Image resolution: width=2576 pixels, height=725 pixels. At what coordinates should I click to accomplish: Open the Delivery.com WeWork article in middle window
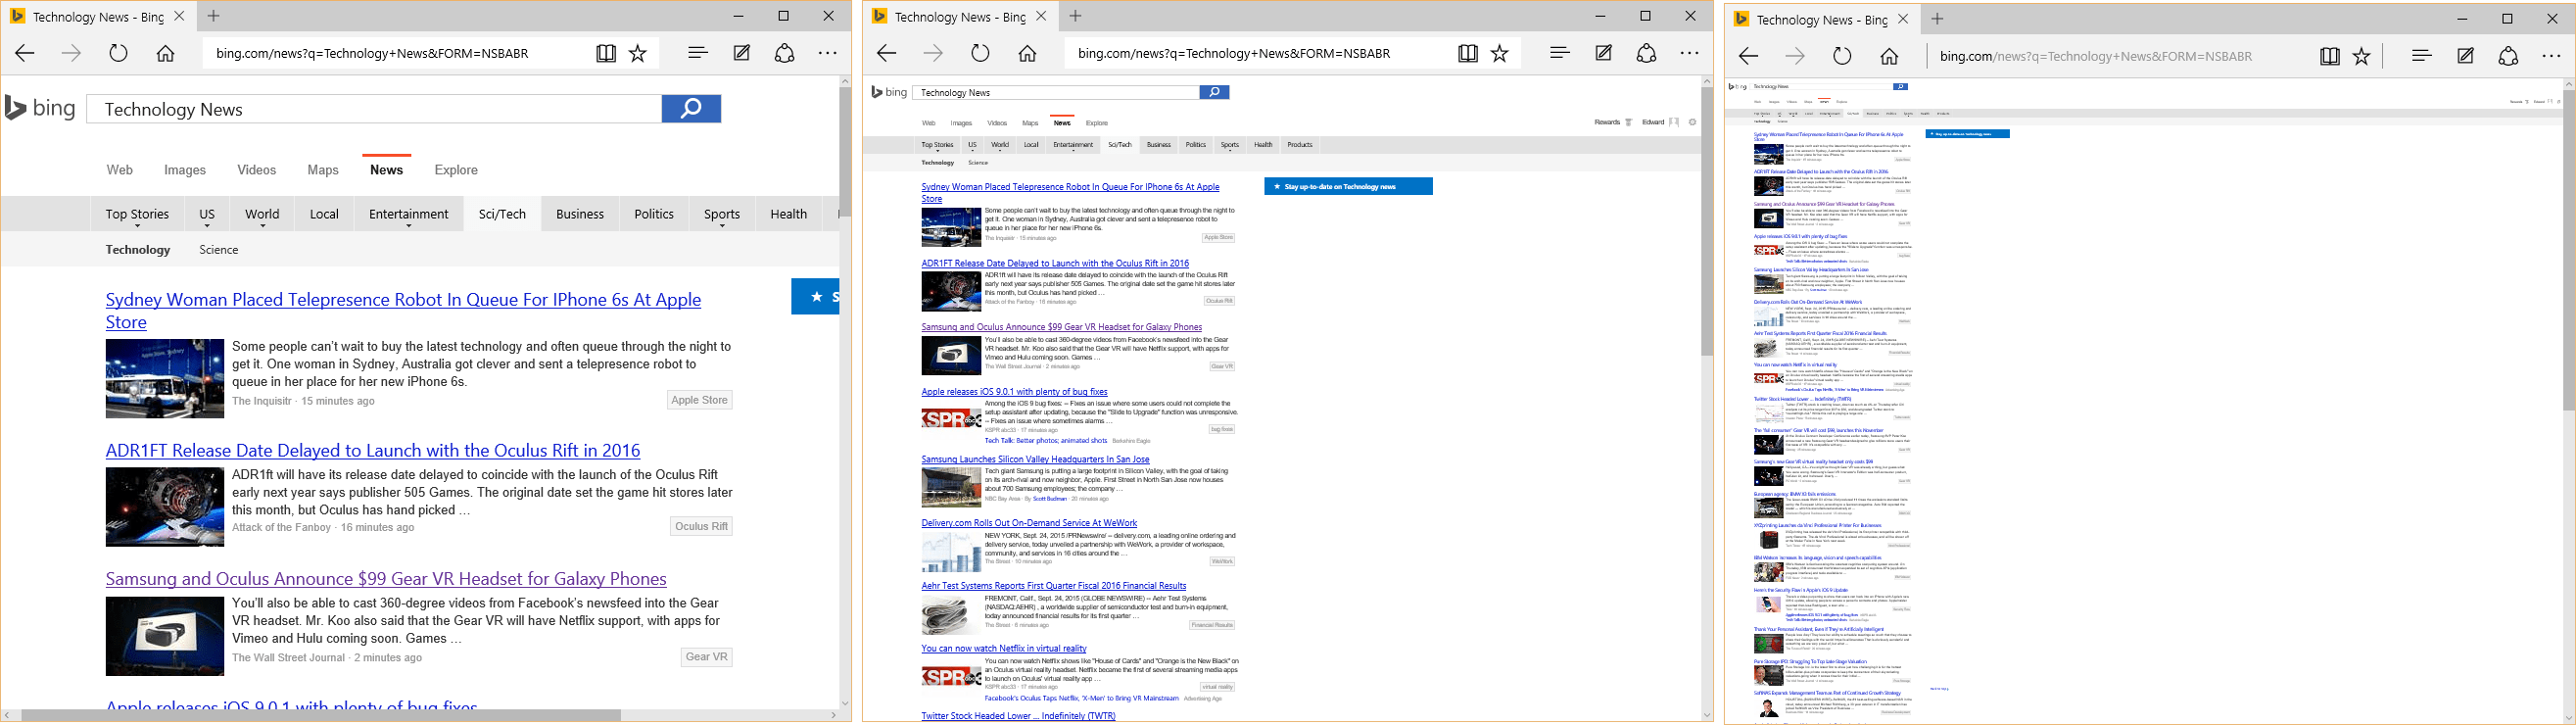(x=1029, y=523)
